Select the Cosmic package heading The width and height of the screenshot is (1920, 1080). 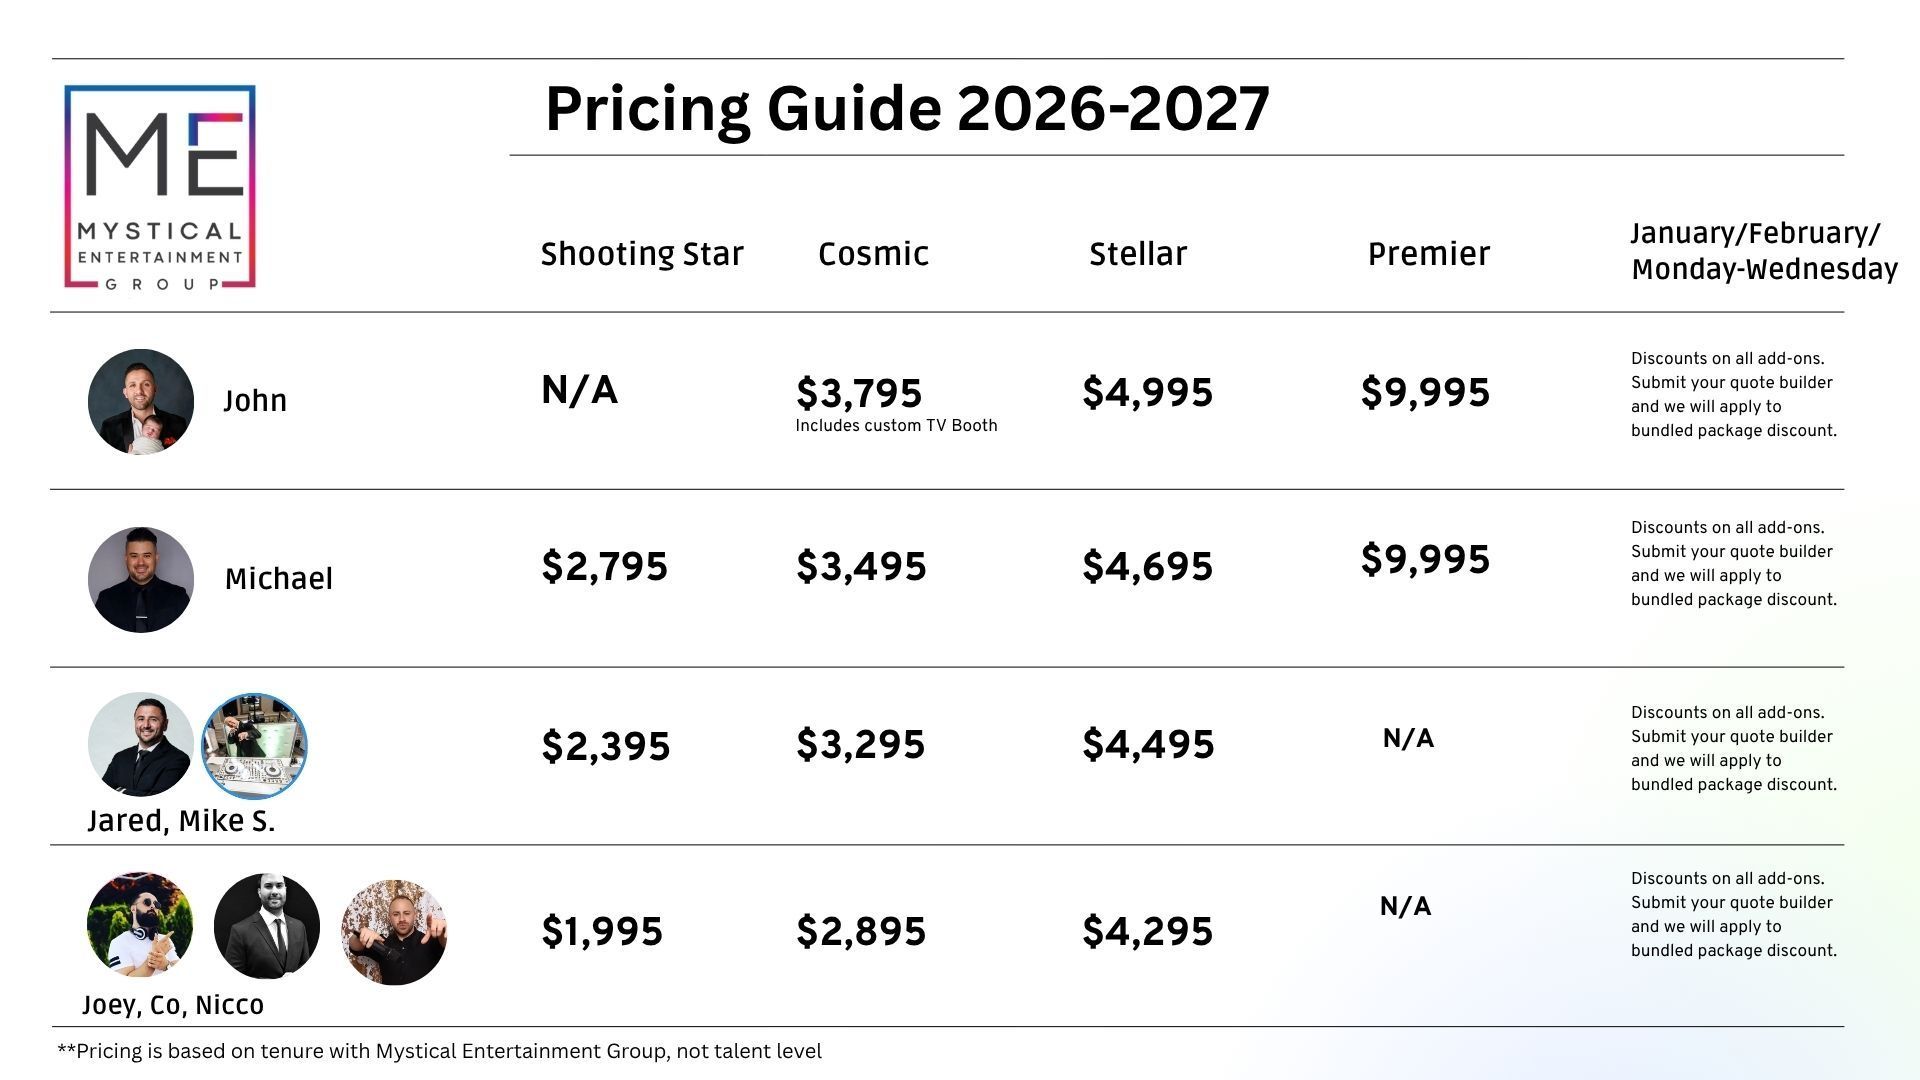coord(873,254)
